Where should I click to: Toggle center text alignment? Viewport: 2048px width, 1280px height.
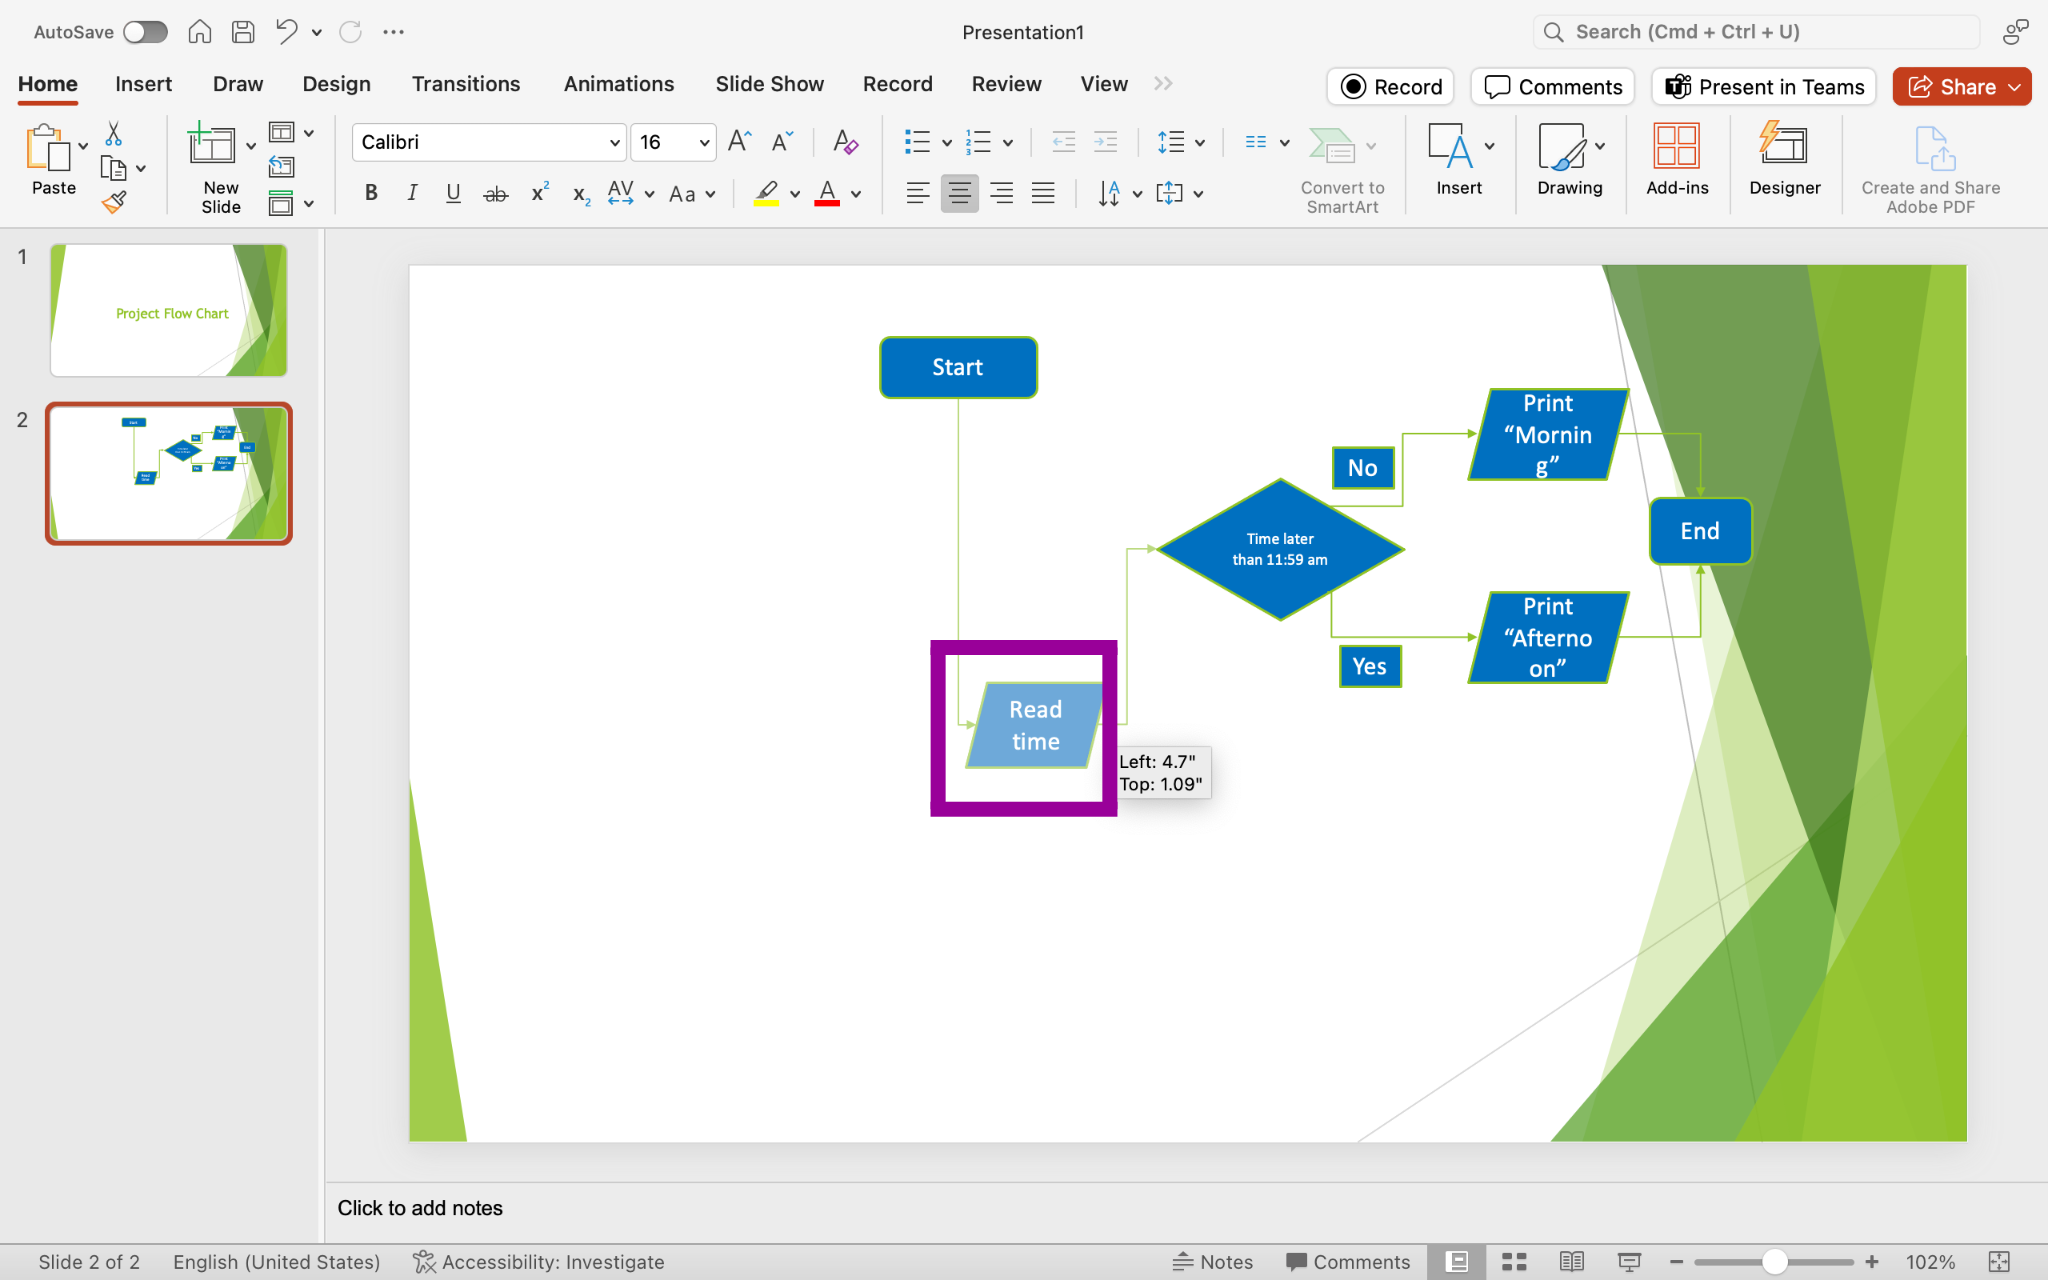pos(959,193)
